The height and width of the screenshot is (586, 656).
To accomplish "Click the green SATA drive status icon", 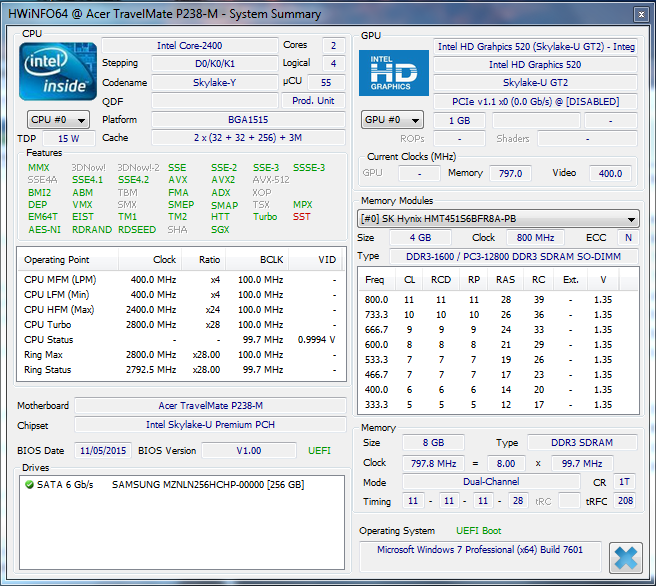I will (x=29, y=484).
